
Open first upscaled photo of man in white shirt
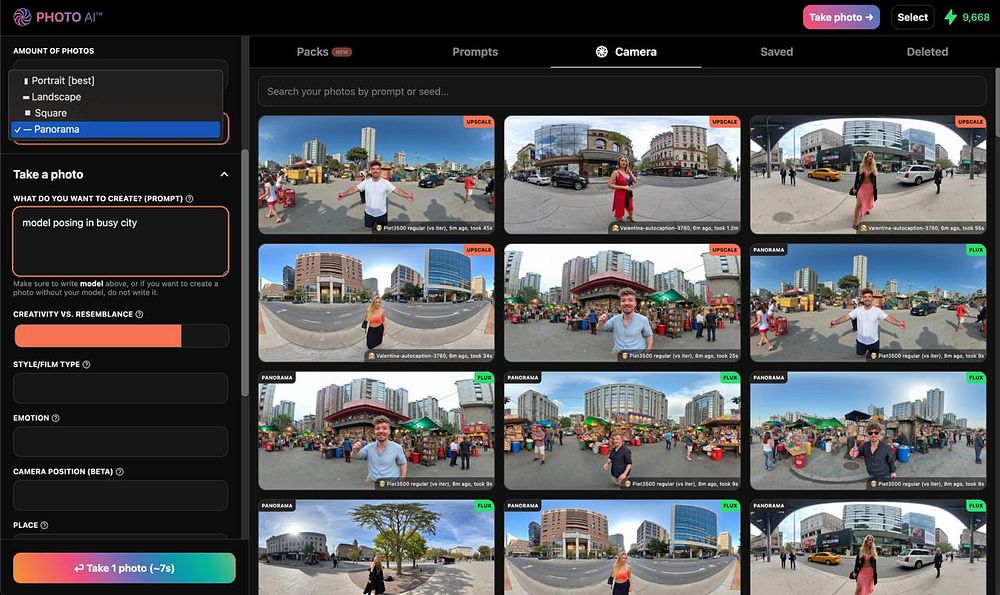376,175
